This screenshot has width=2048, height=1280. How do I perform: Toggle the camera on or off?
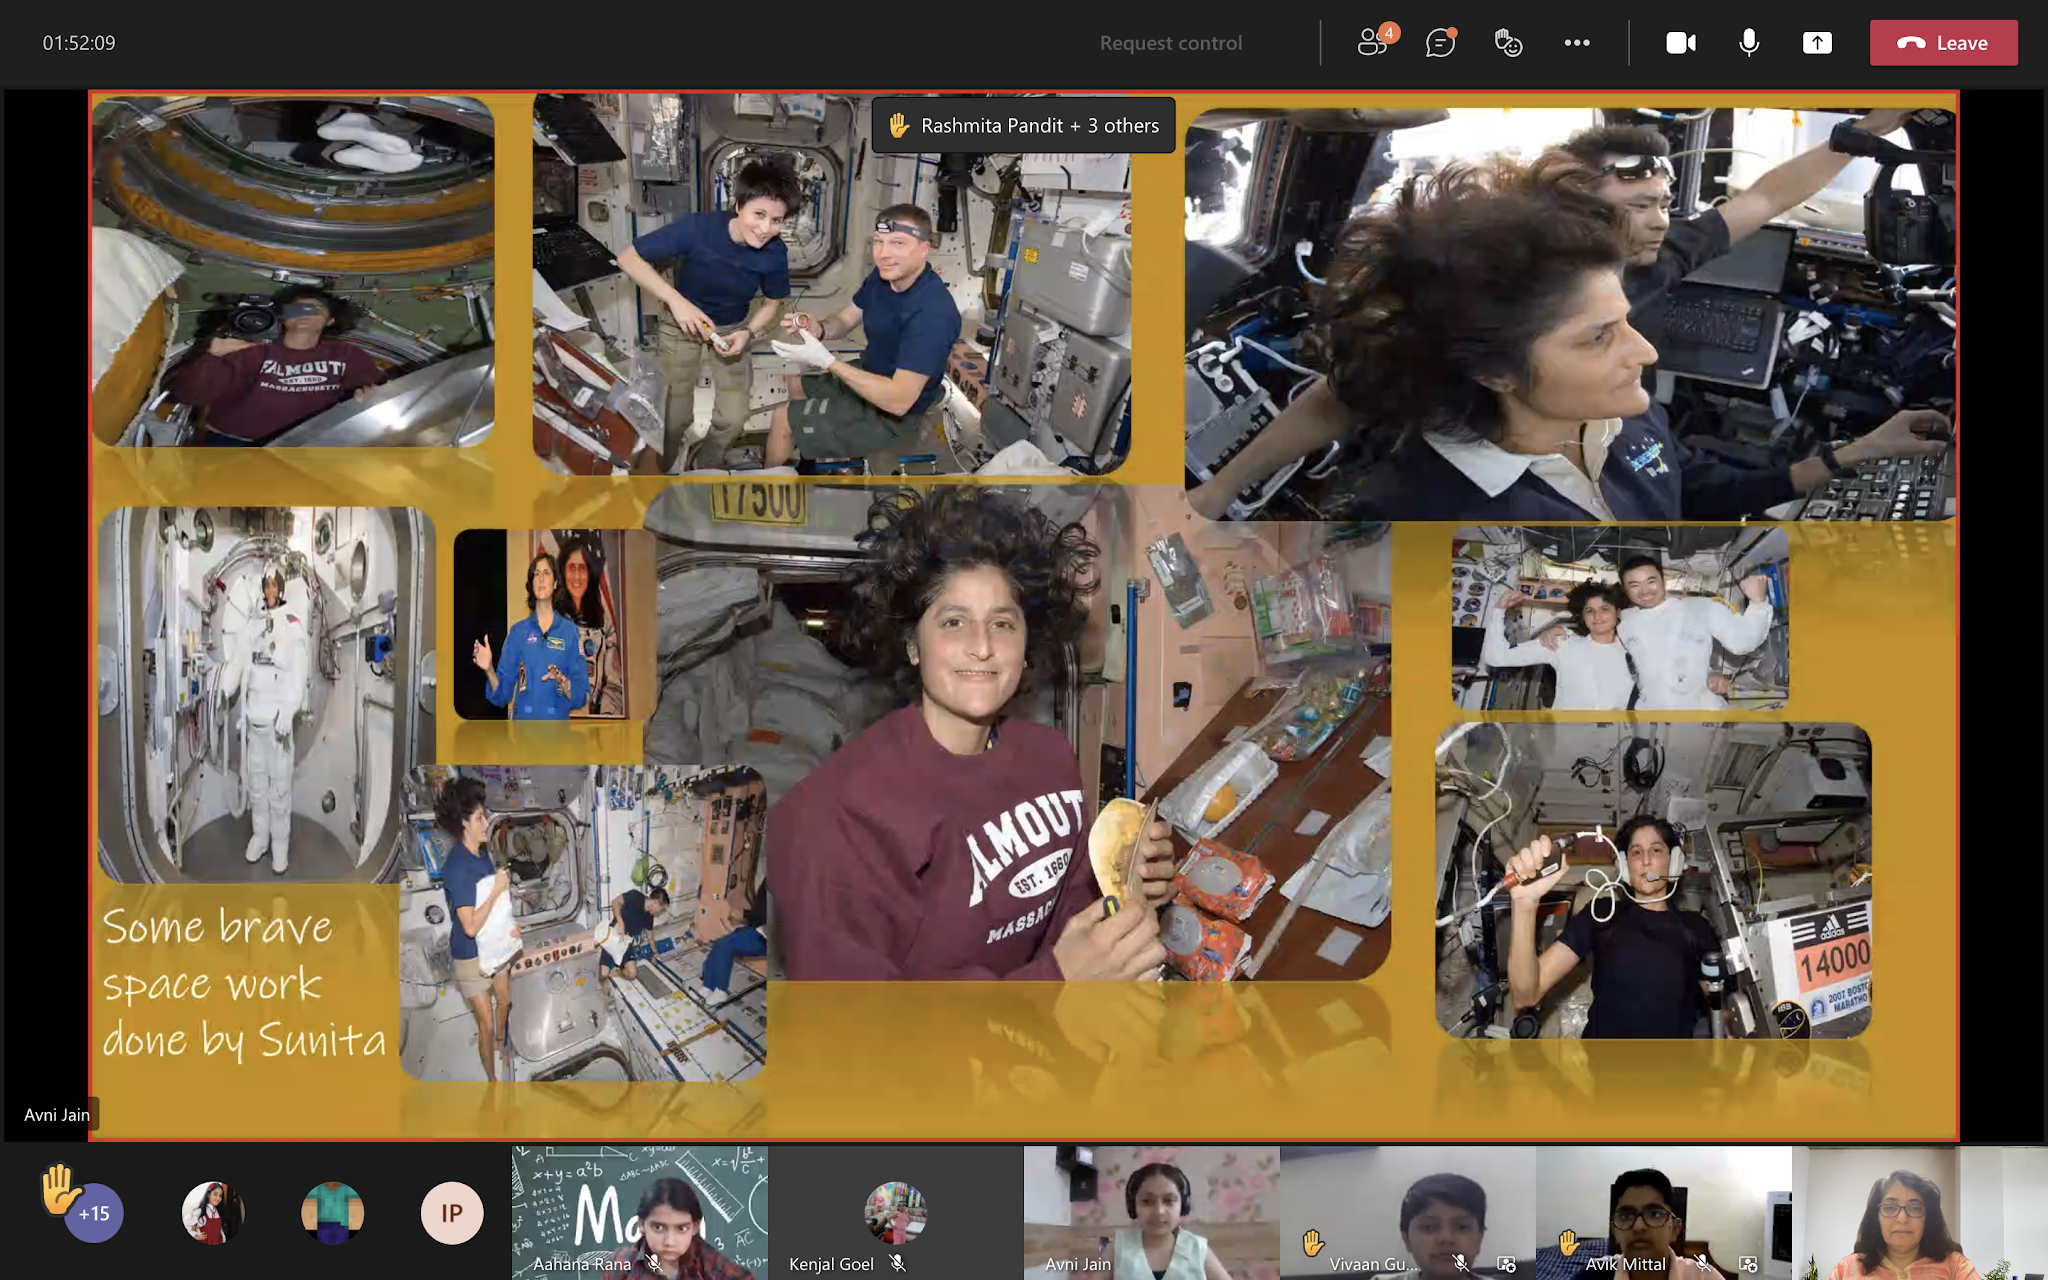click(x=1680, y=43)
